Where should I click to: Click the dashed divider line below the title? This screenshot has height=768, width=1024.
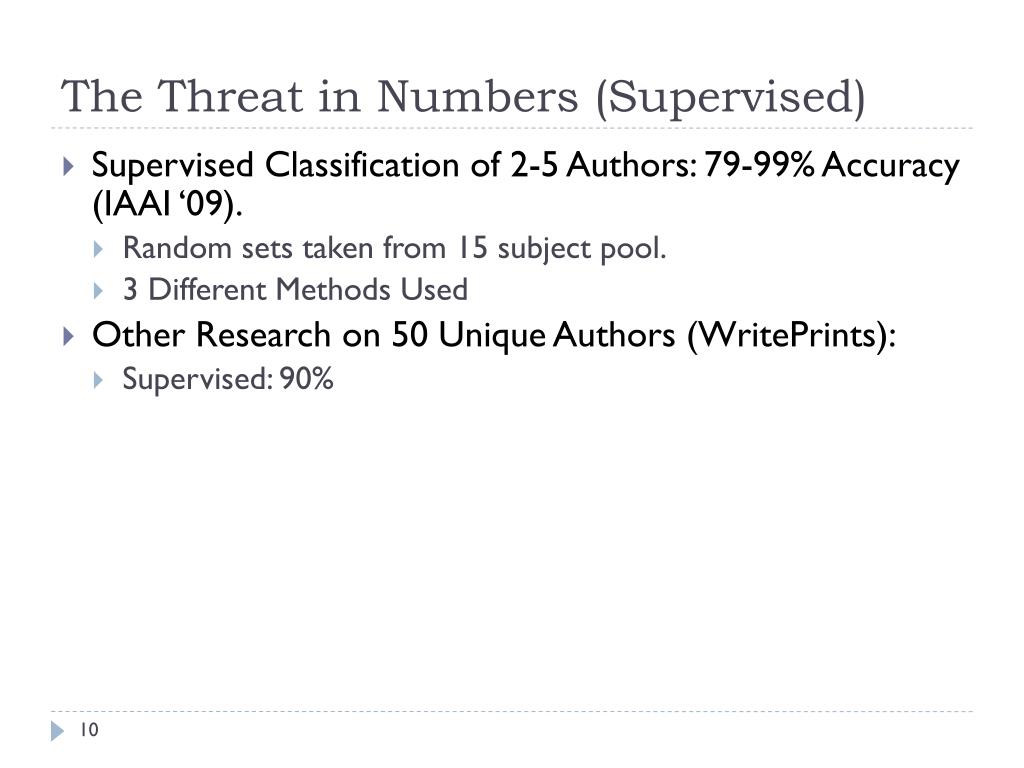(512, 128)
